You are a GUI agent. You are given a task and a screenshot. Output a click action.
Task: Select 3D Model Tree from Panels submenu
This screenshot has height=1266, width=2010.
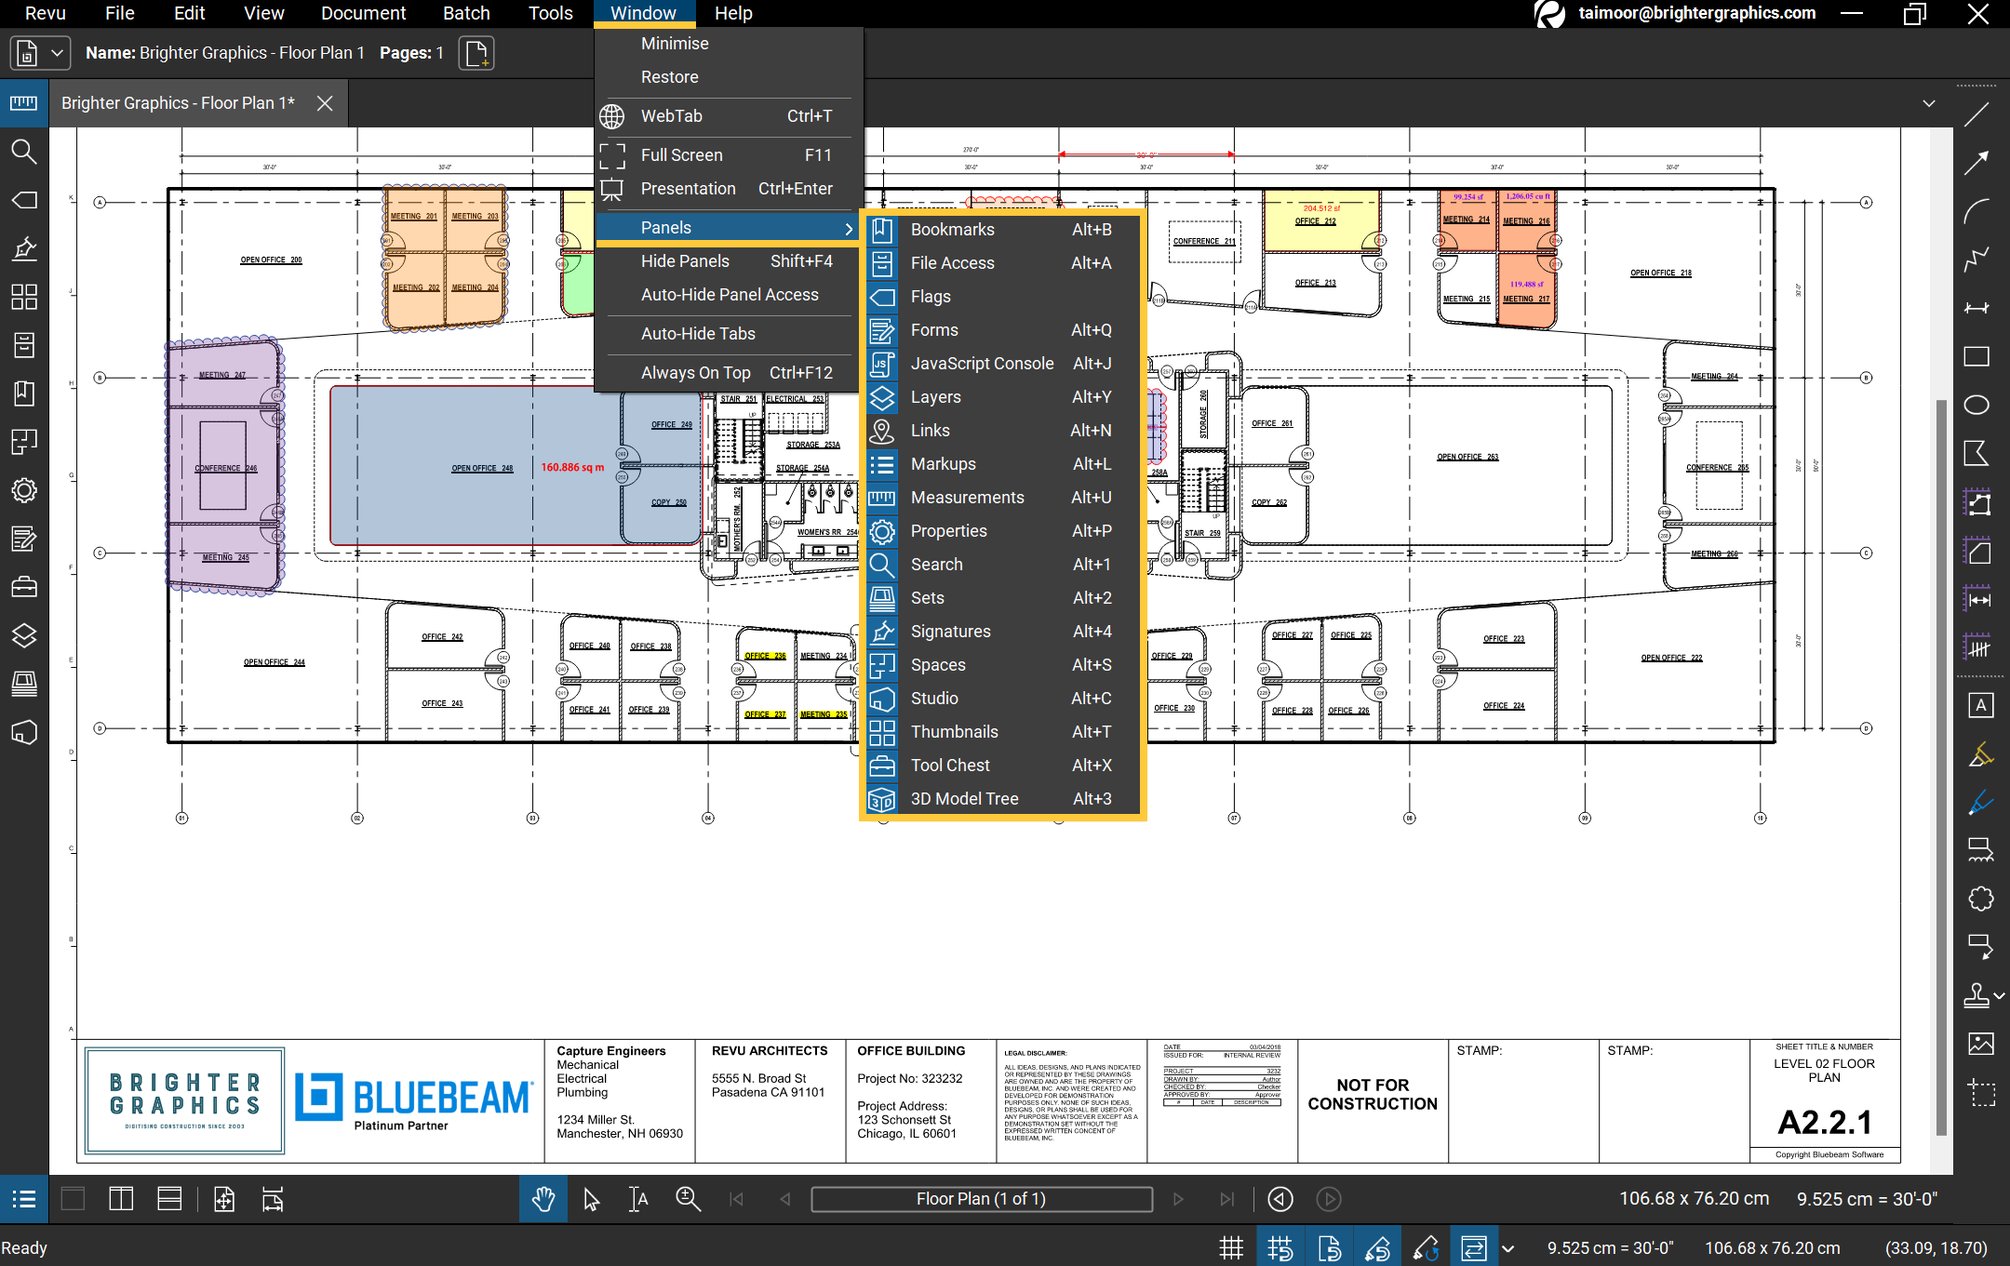pos(964,798)
